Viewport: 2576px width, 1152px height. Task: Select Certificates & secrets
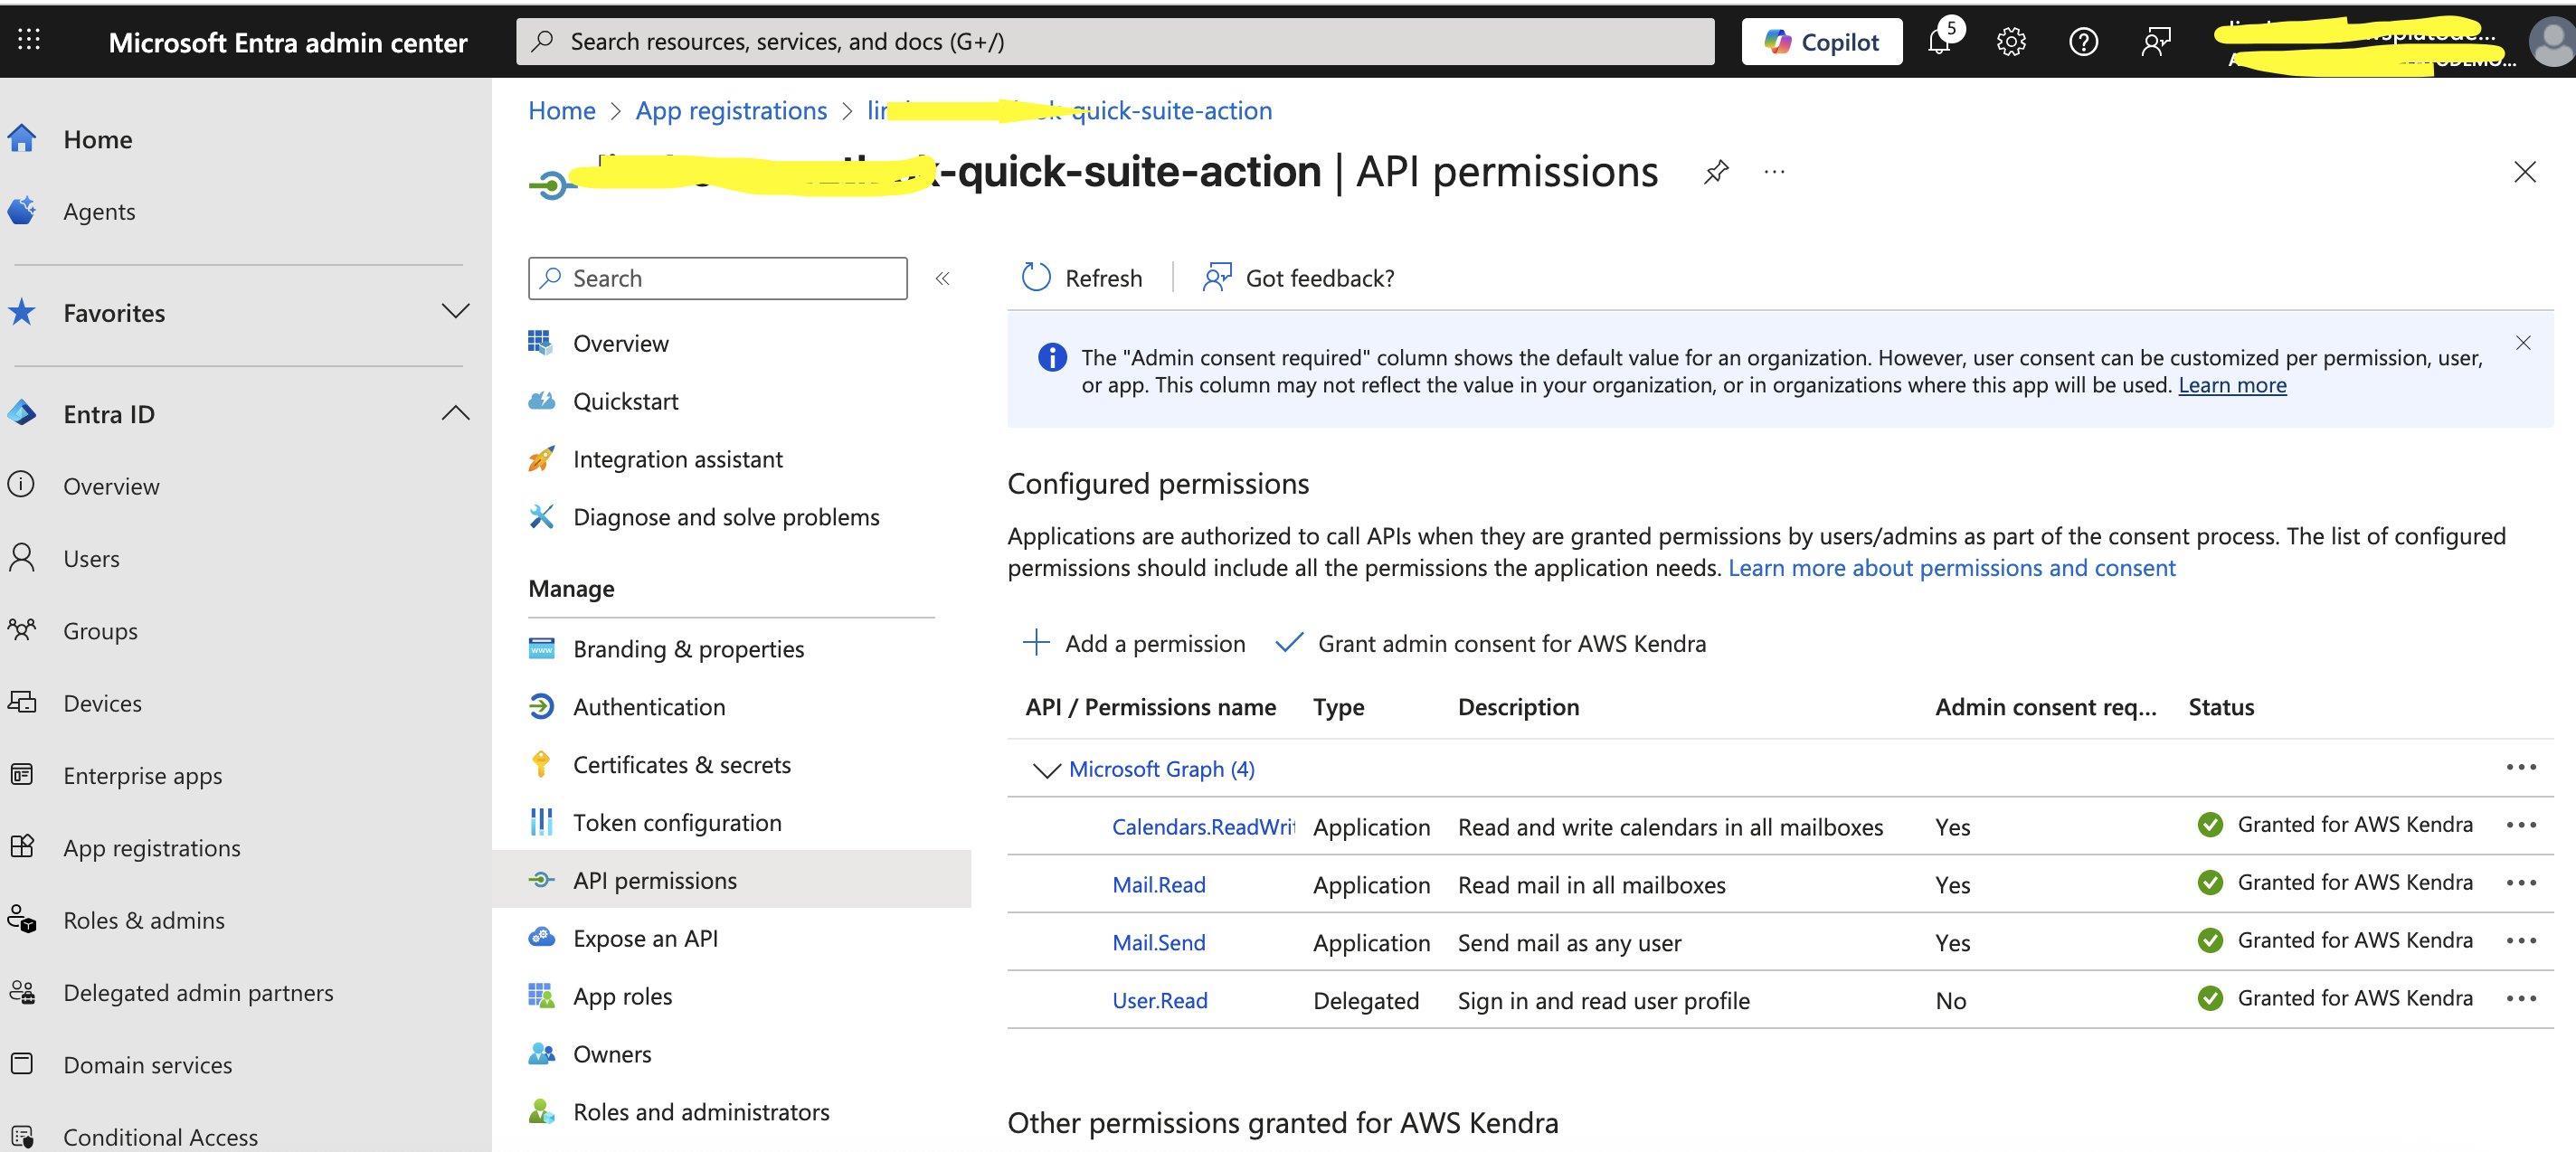tap(682, 764)
